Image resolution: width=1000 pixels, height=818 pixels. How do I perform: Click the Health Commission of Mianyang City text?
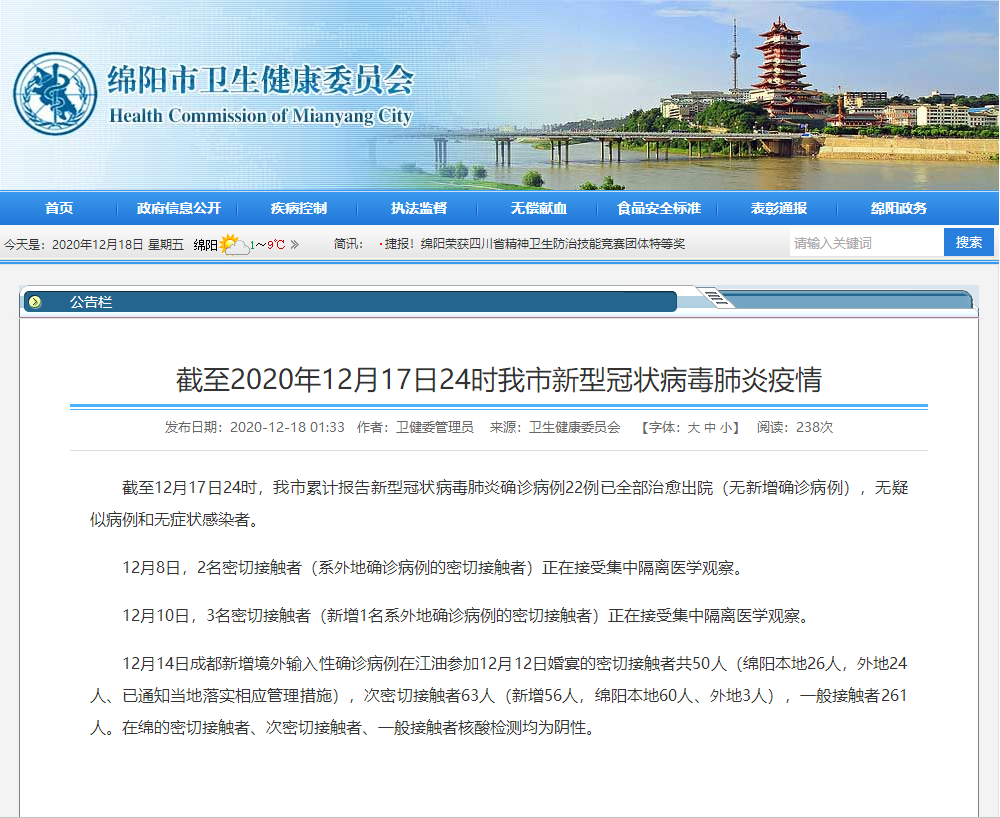pos(261,116)
